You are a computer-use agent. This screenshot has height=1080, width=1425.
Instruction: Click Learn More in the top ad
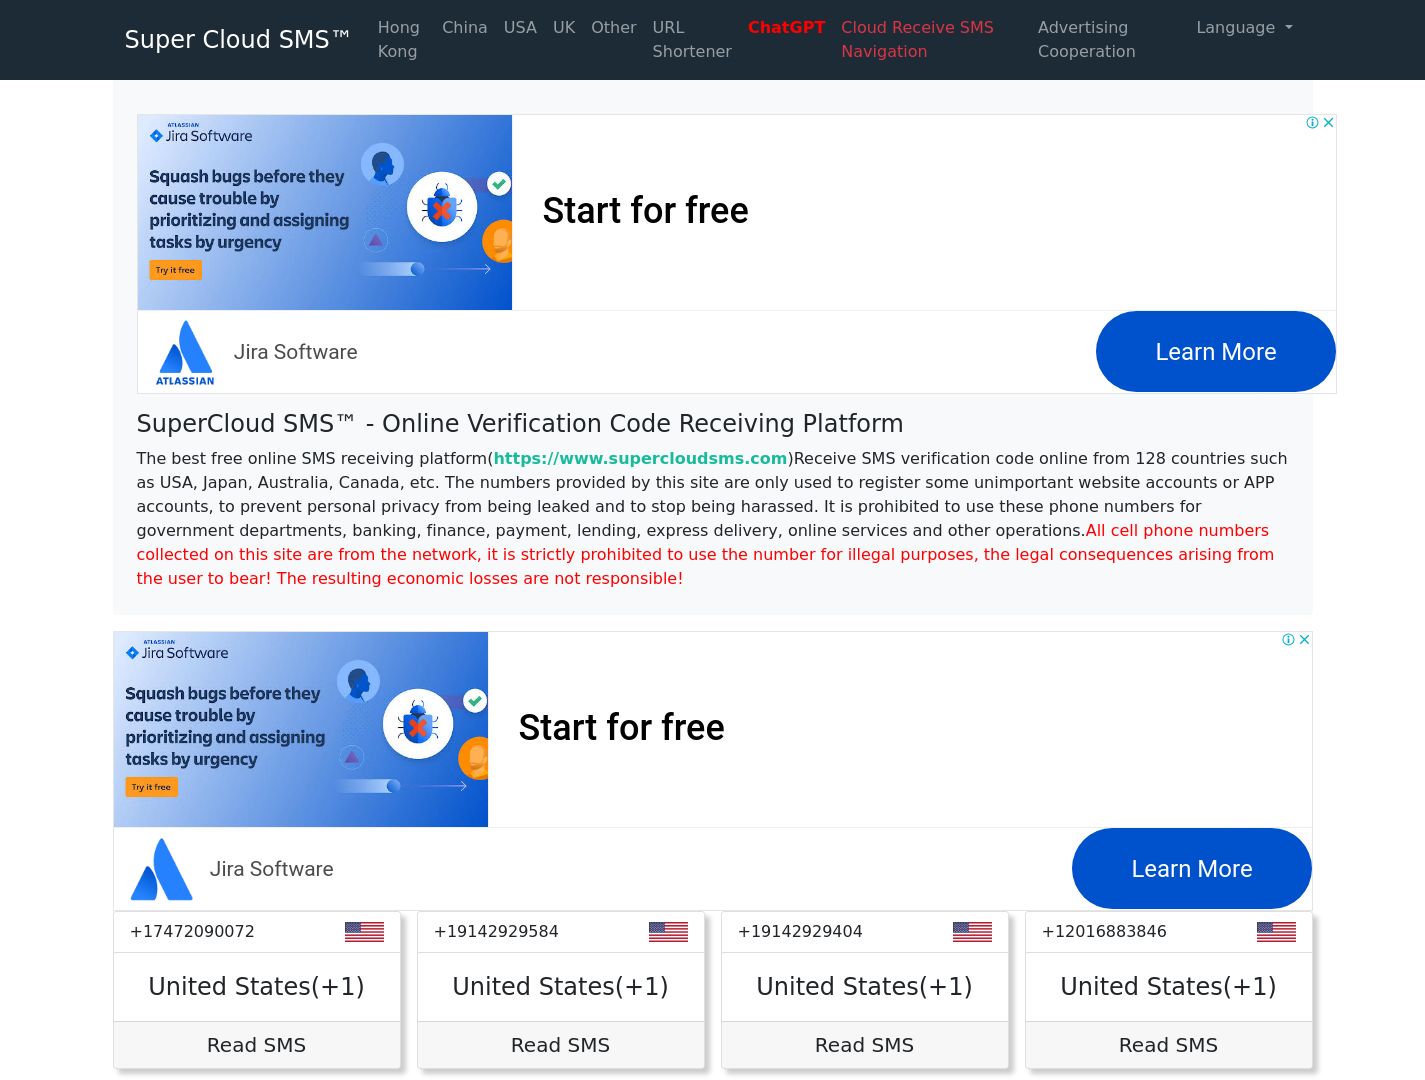pos(1216,352)
